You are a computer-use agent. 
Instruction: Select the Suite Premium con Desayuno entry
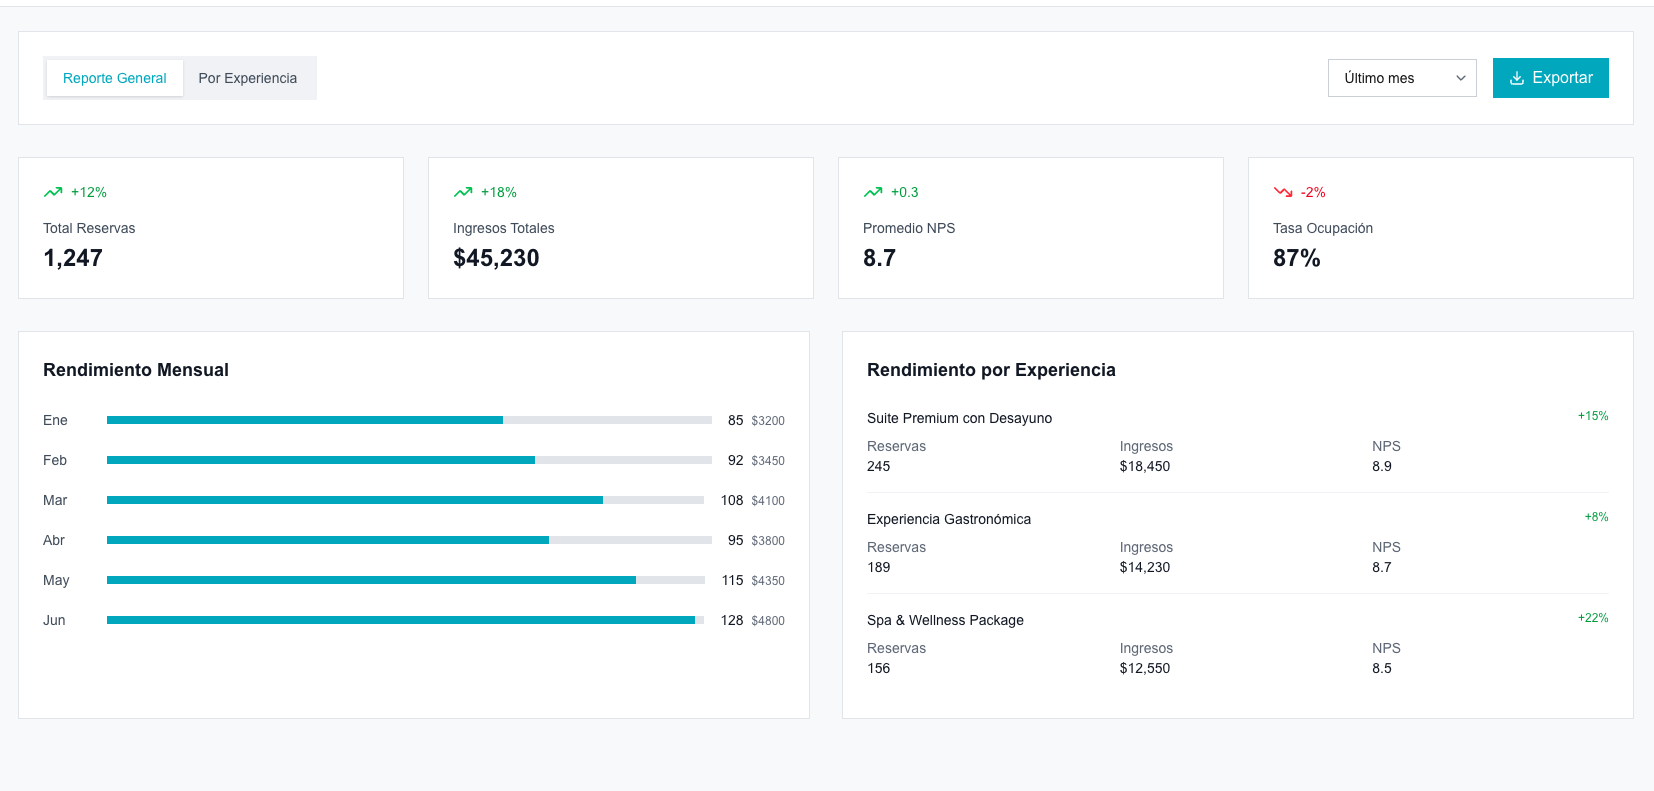coord(959,418)
